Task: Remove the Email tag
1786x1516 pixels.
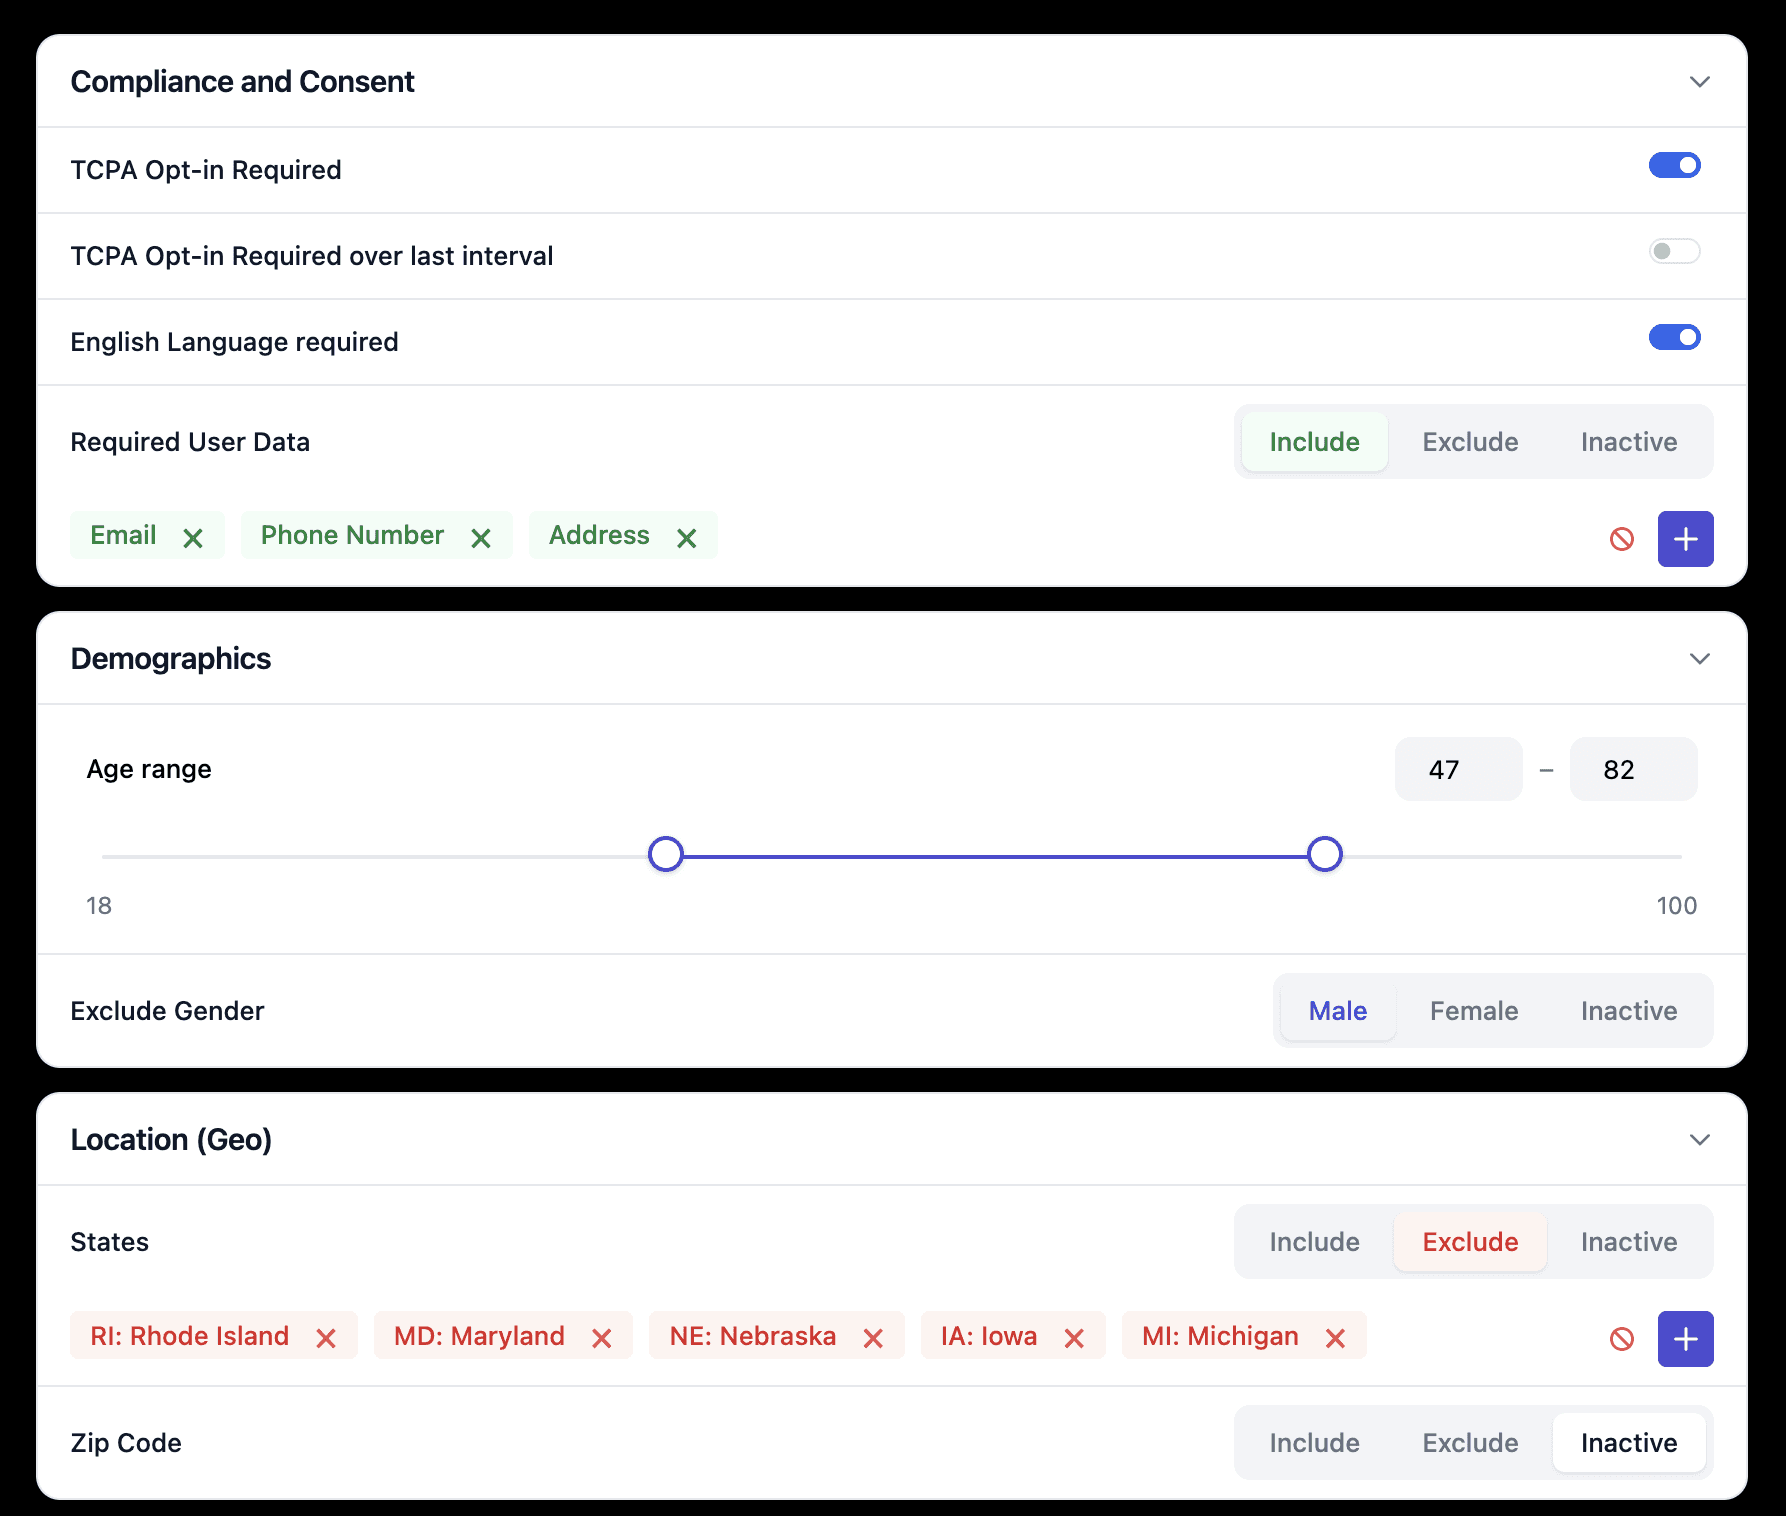Action: click(x=193, y=538)
